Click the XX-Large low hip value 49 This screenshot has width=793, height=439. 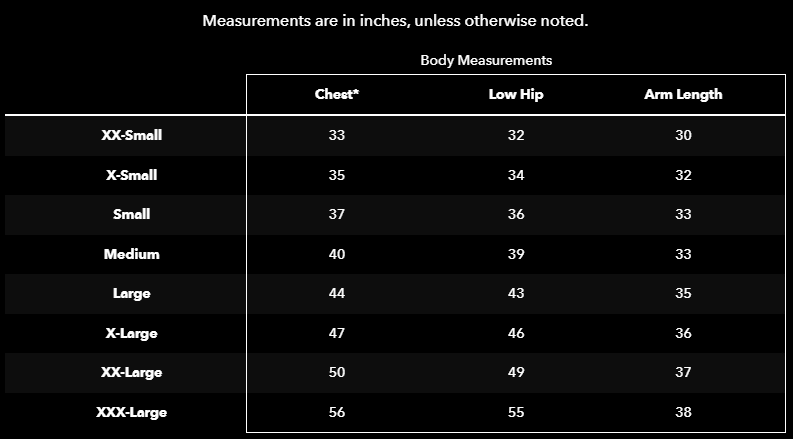coord(516,372)
